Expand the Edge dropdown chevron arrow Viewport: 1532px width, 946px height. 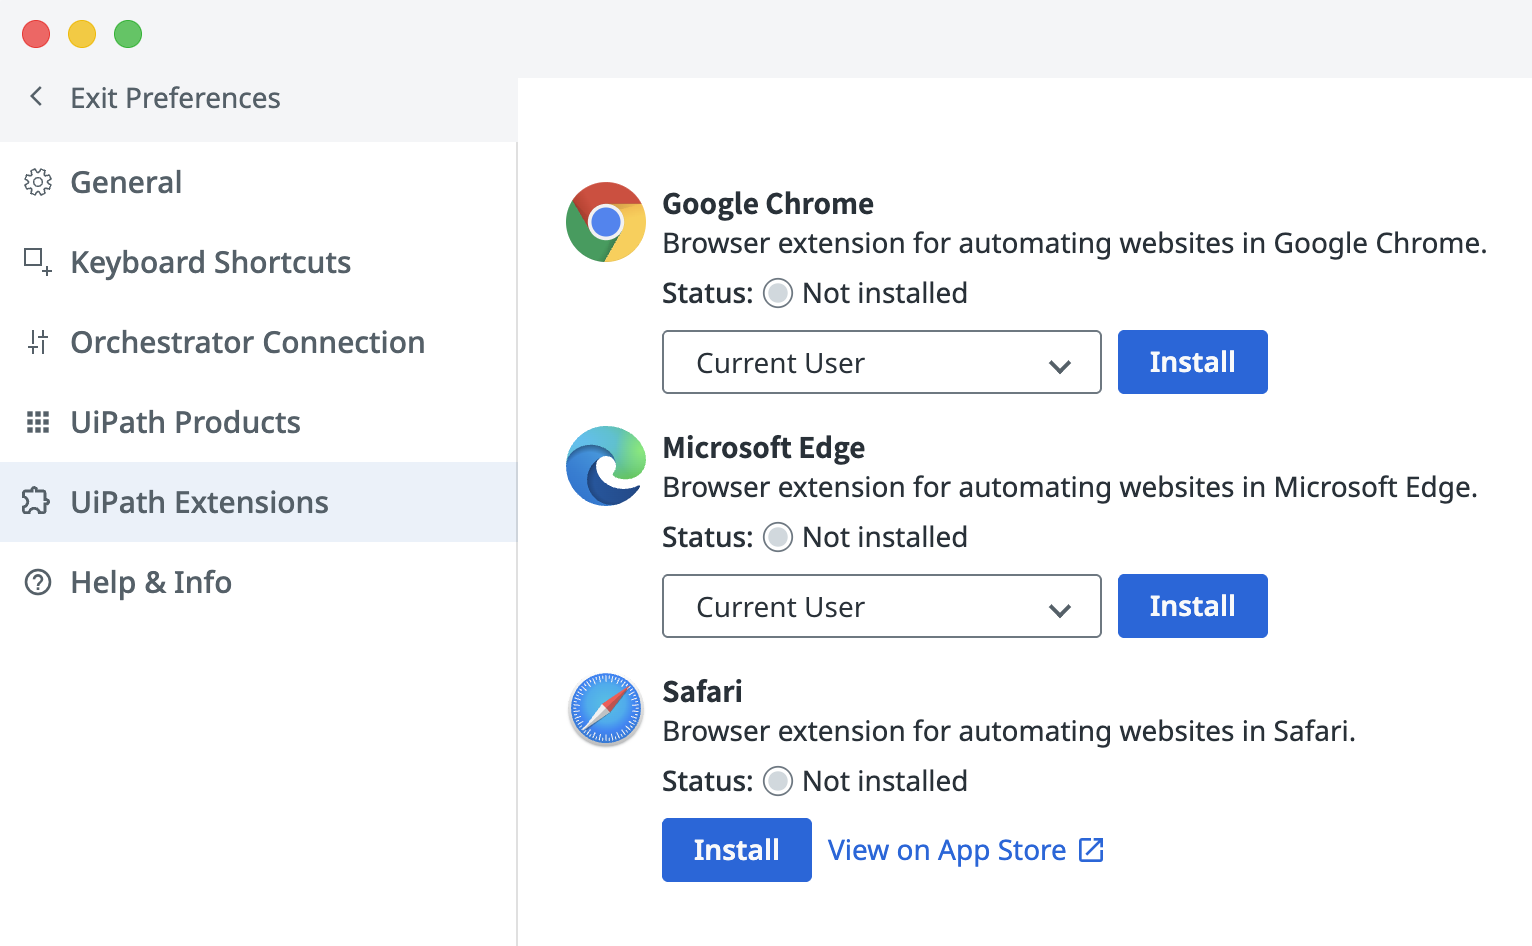pyautogui.click(x=1060, y=610)
